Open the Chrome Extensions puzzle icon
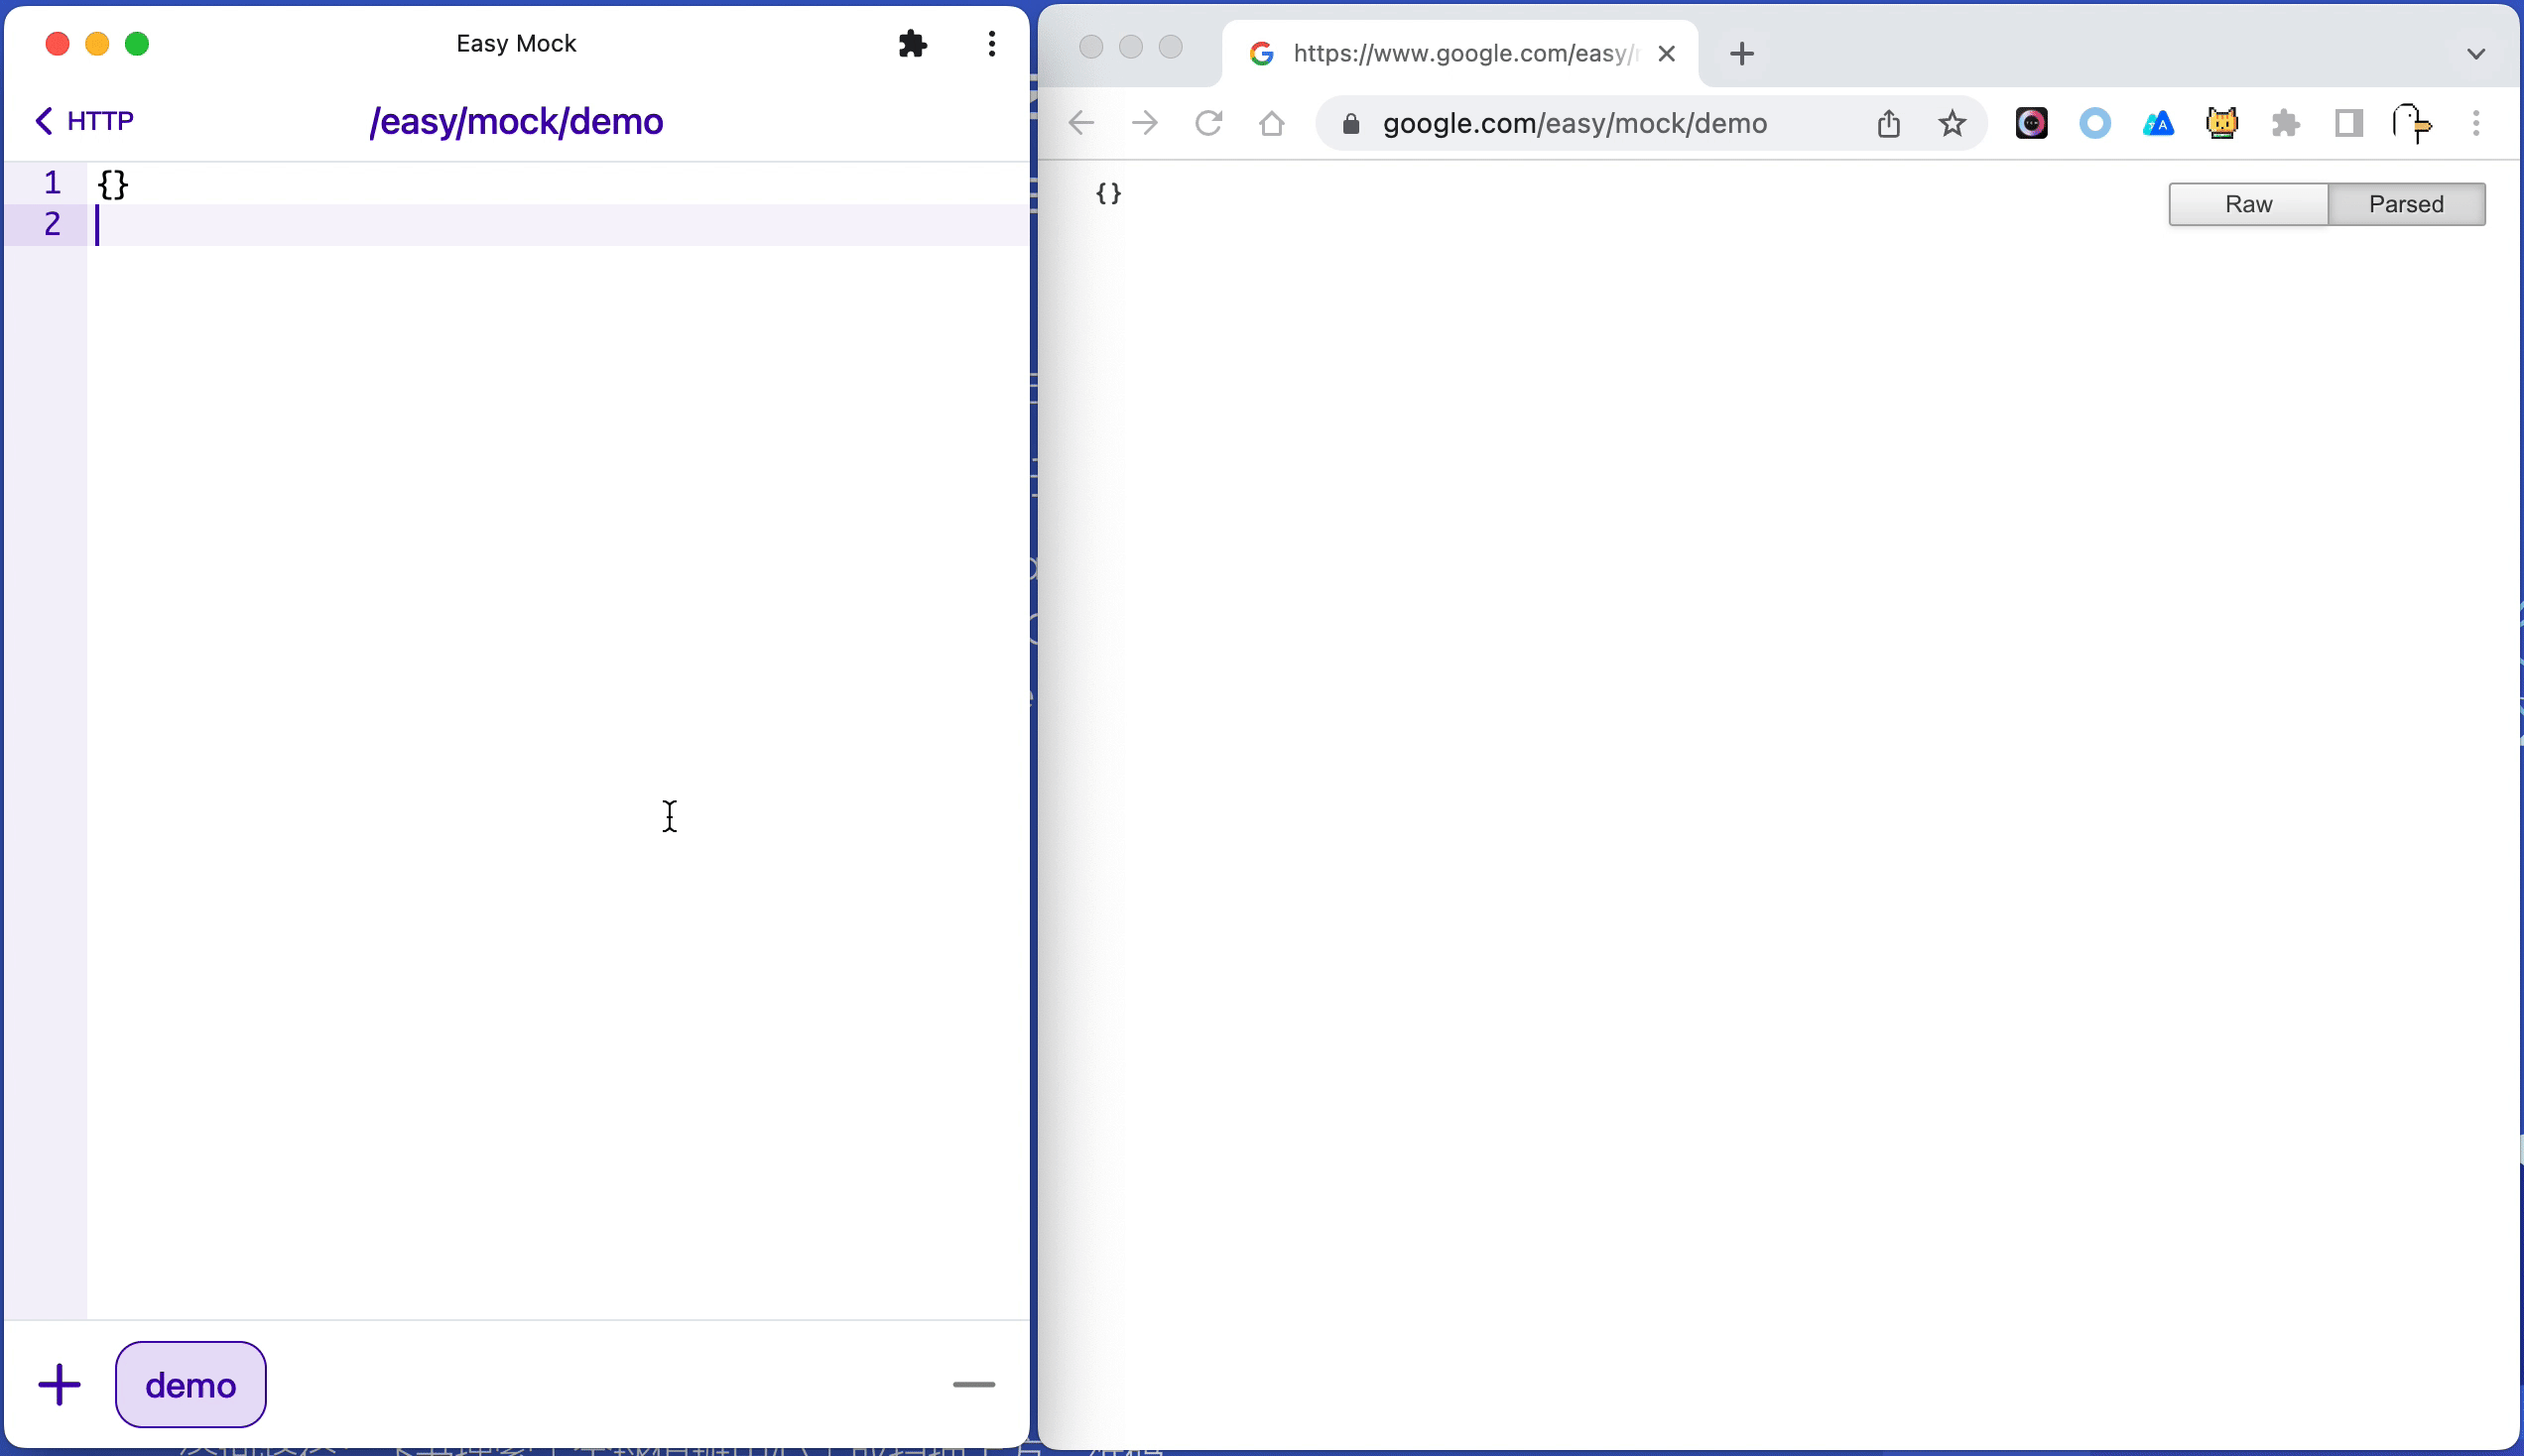Viewport: 2524px width, 1456px height. [x=2285, y=123]
